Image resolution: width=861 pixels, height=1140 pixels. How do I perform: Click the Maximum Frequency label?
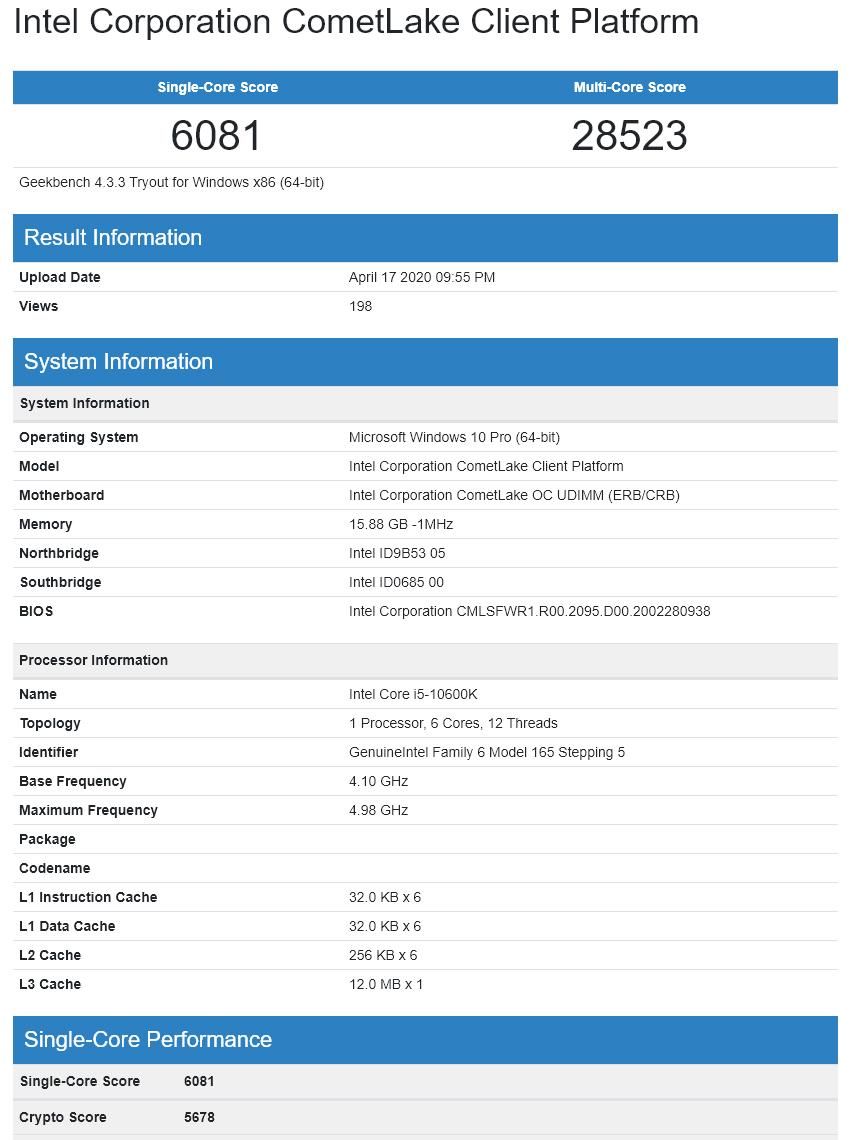tap(88, 811)
